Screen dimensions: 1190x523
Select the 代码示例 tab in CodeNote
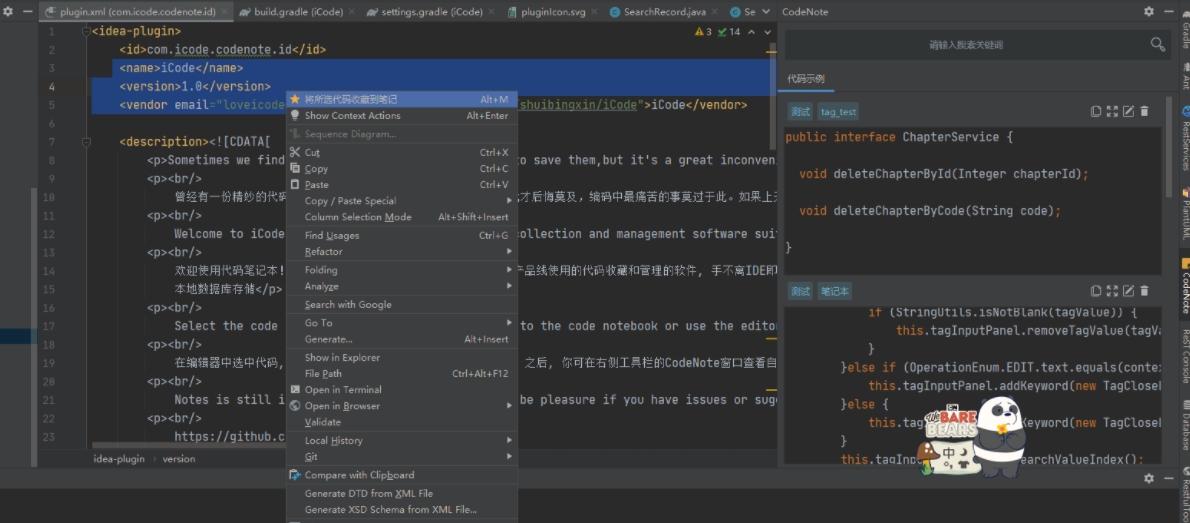[x=806, y=79]
